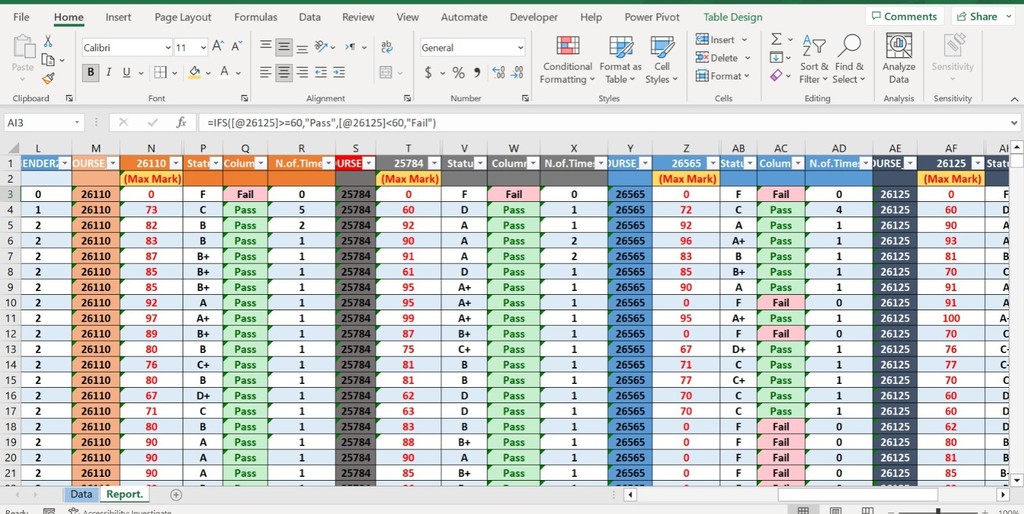The image size is (1024, 514).
Task: Open Sort & Filter menu
Action: click(814, 60)
